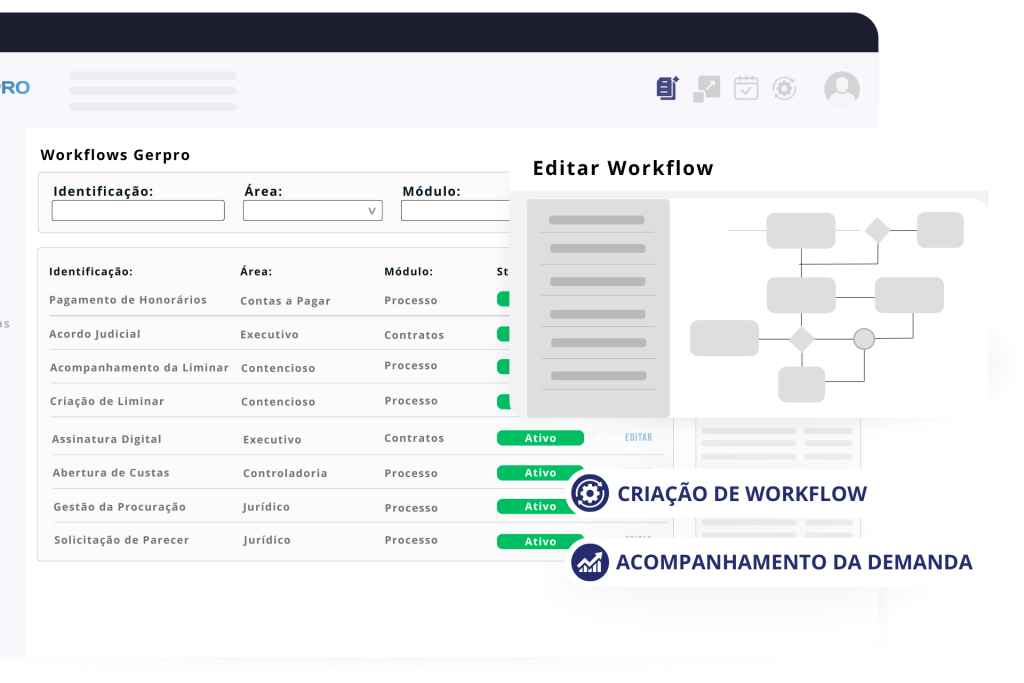The width and height of the screenshot is (1024, 683).
Task: Click the Criação de Workflow label
Action: 742,493
